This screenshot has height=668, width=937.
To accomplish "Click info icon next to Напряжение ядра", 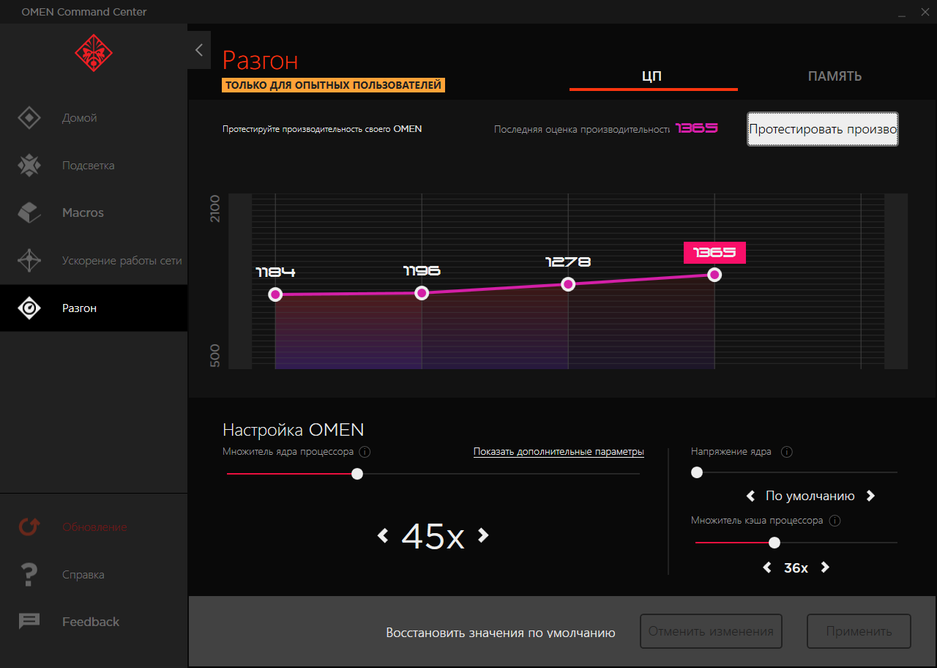I will tap(787, 452).
